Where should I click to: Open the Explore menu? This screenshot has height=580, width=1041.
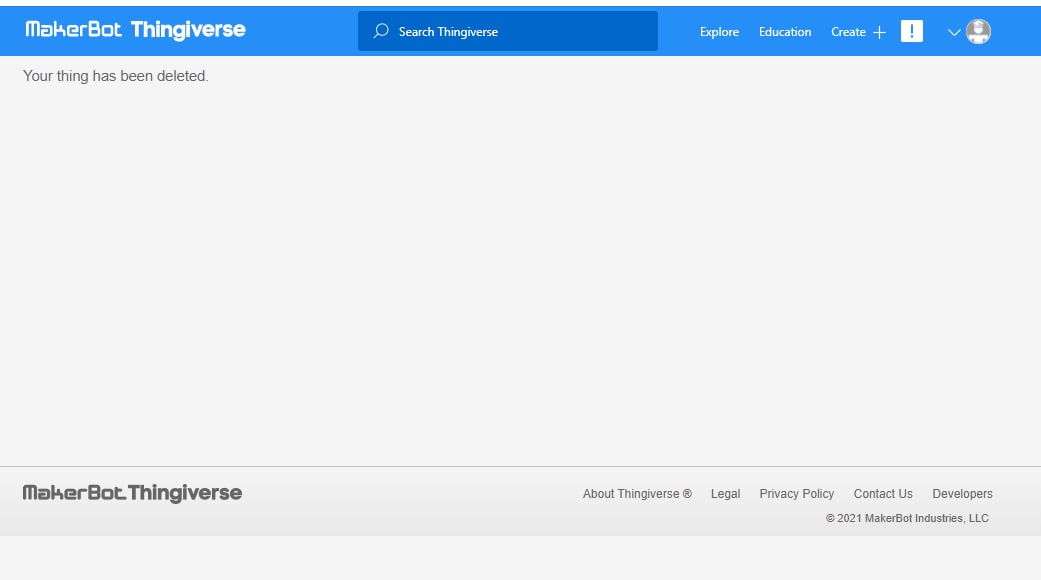(719, 32)
